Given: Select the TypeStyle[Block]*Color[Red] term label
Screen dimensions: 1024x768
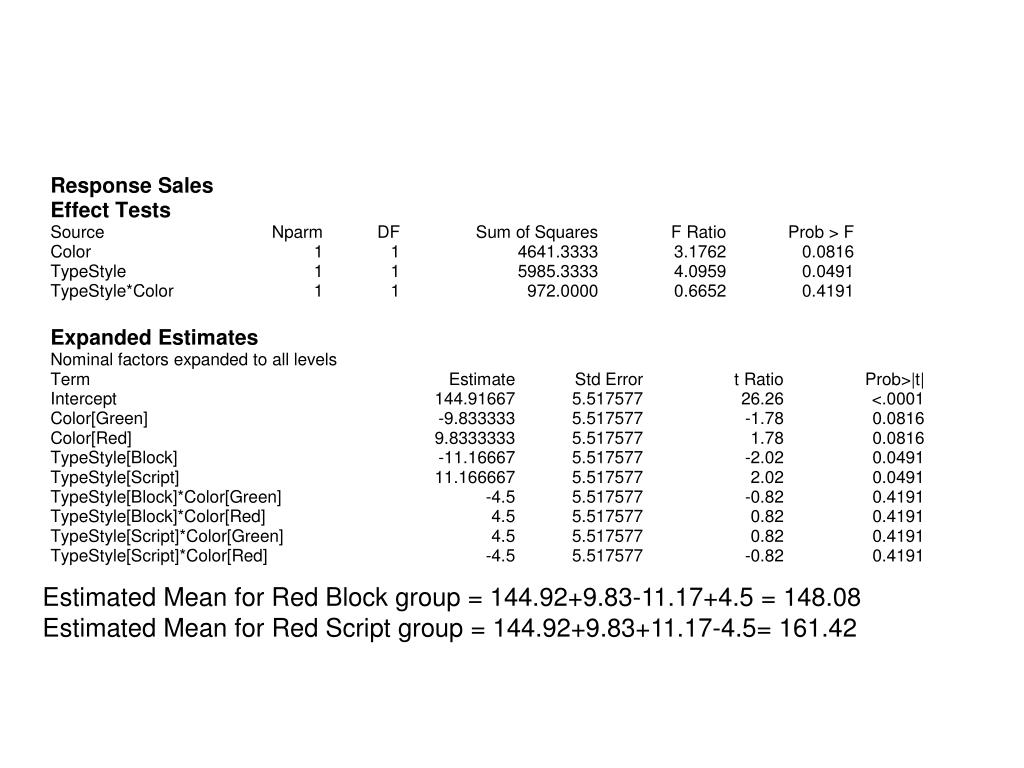Looking at the screenshot, I should [x=158, y=516].
